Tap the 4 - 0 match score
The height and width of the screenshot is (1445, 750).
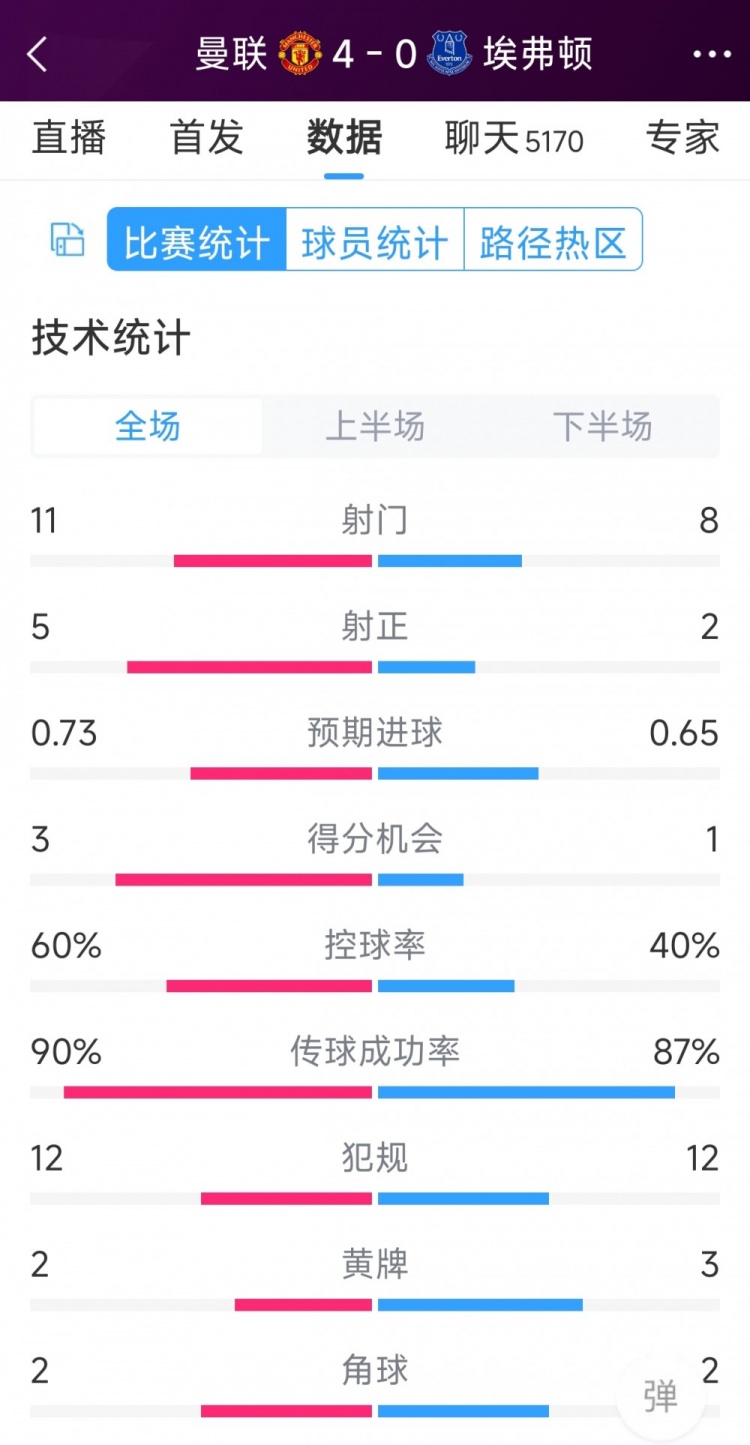click(375, 54)
